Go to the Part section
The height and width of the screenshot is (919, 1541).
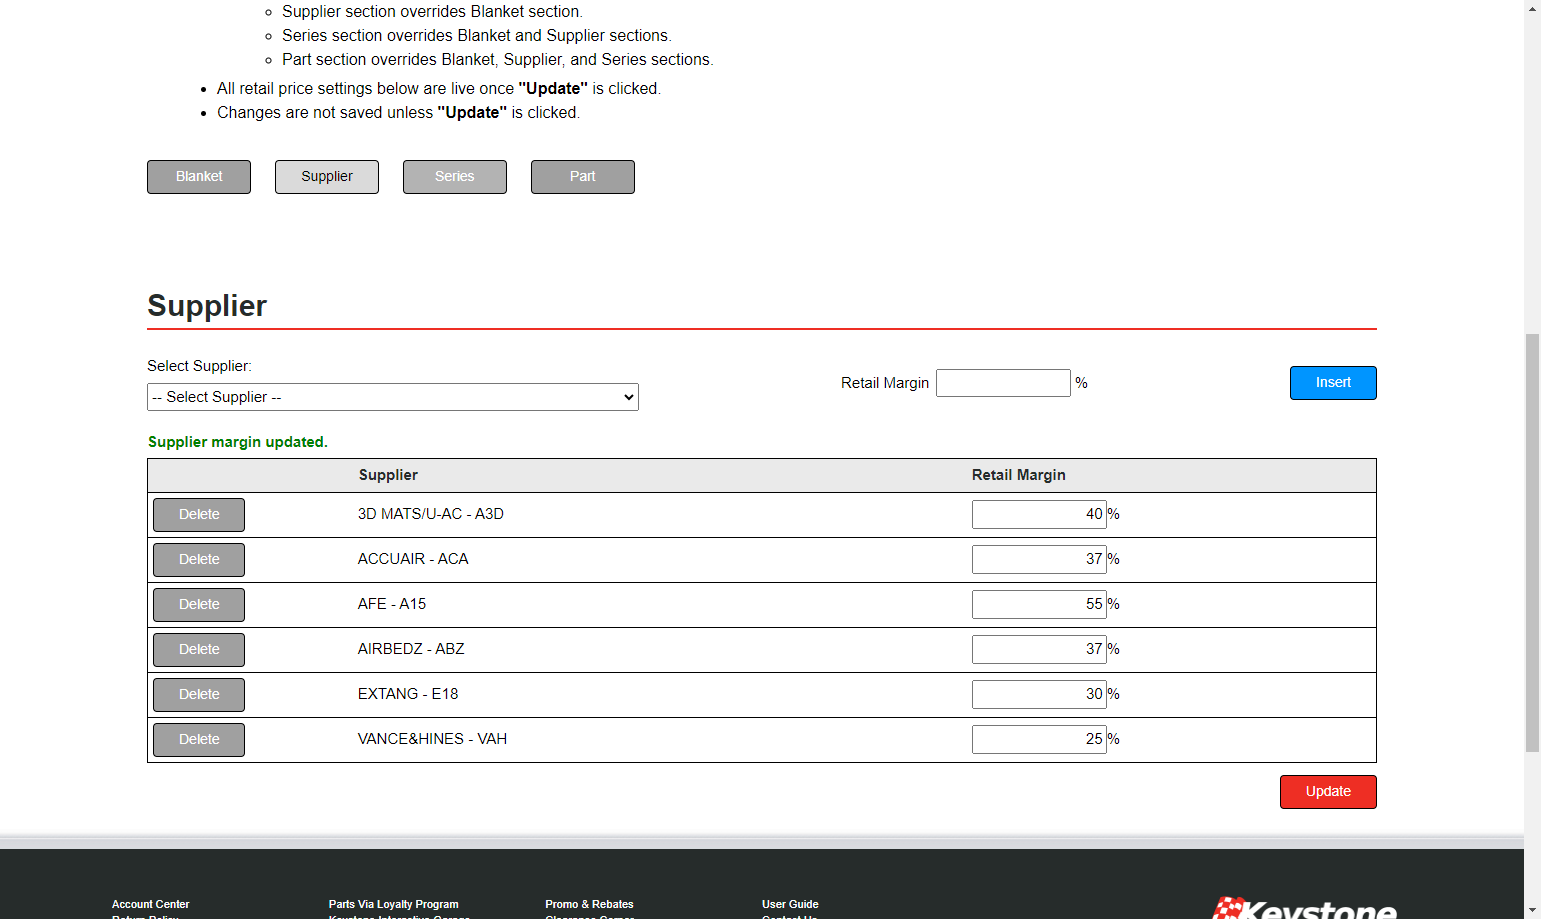point(583,177)
